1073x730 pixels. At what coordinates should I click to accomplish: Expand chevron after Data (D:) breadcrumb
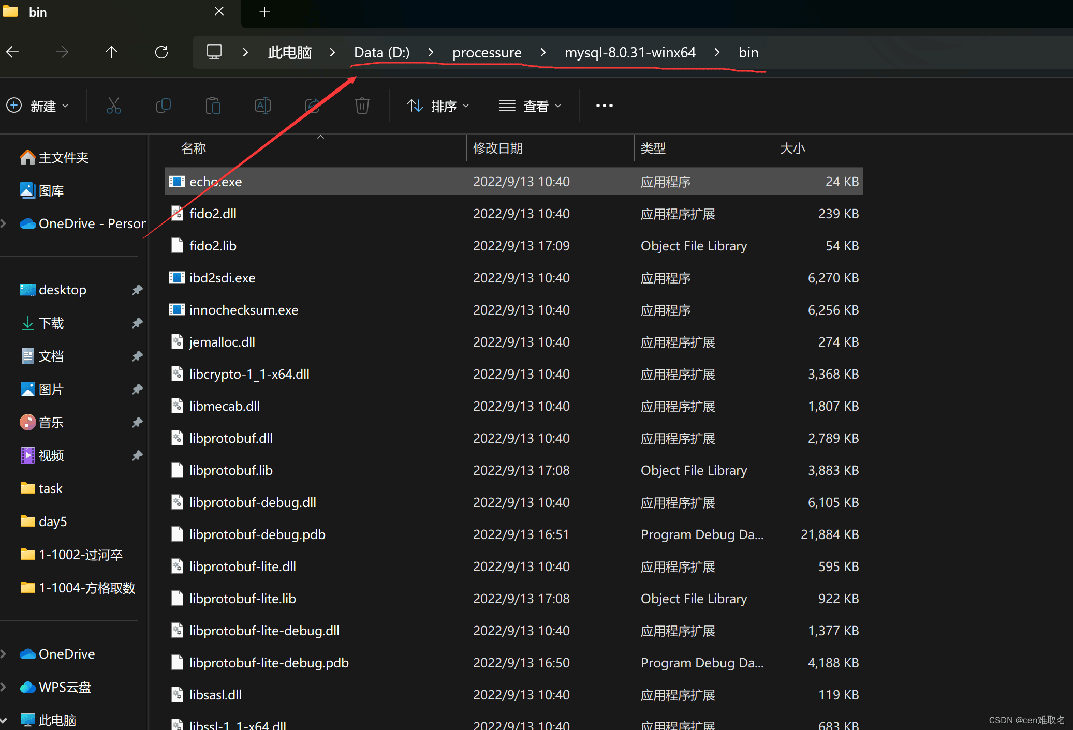430,52
